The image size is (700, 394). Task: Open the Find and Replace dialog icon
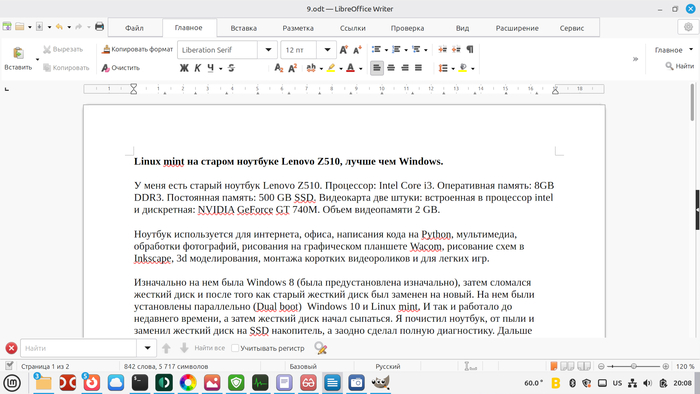pos(321,348)
